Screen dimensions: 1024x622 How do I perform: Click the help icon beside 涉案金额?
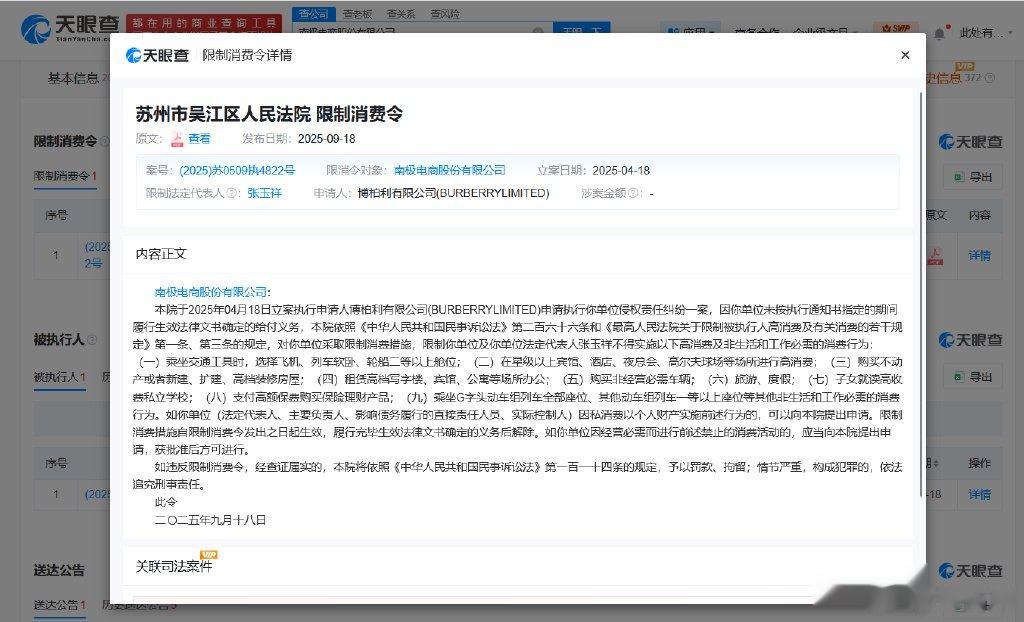click(633, 193)
